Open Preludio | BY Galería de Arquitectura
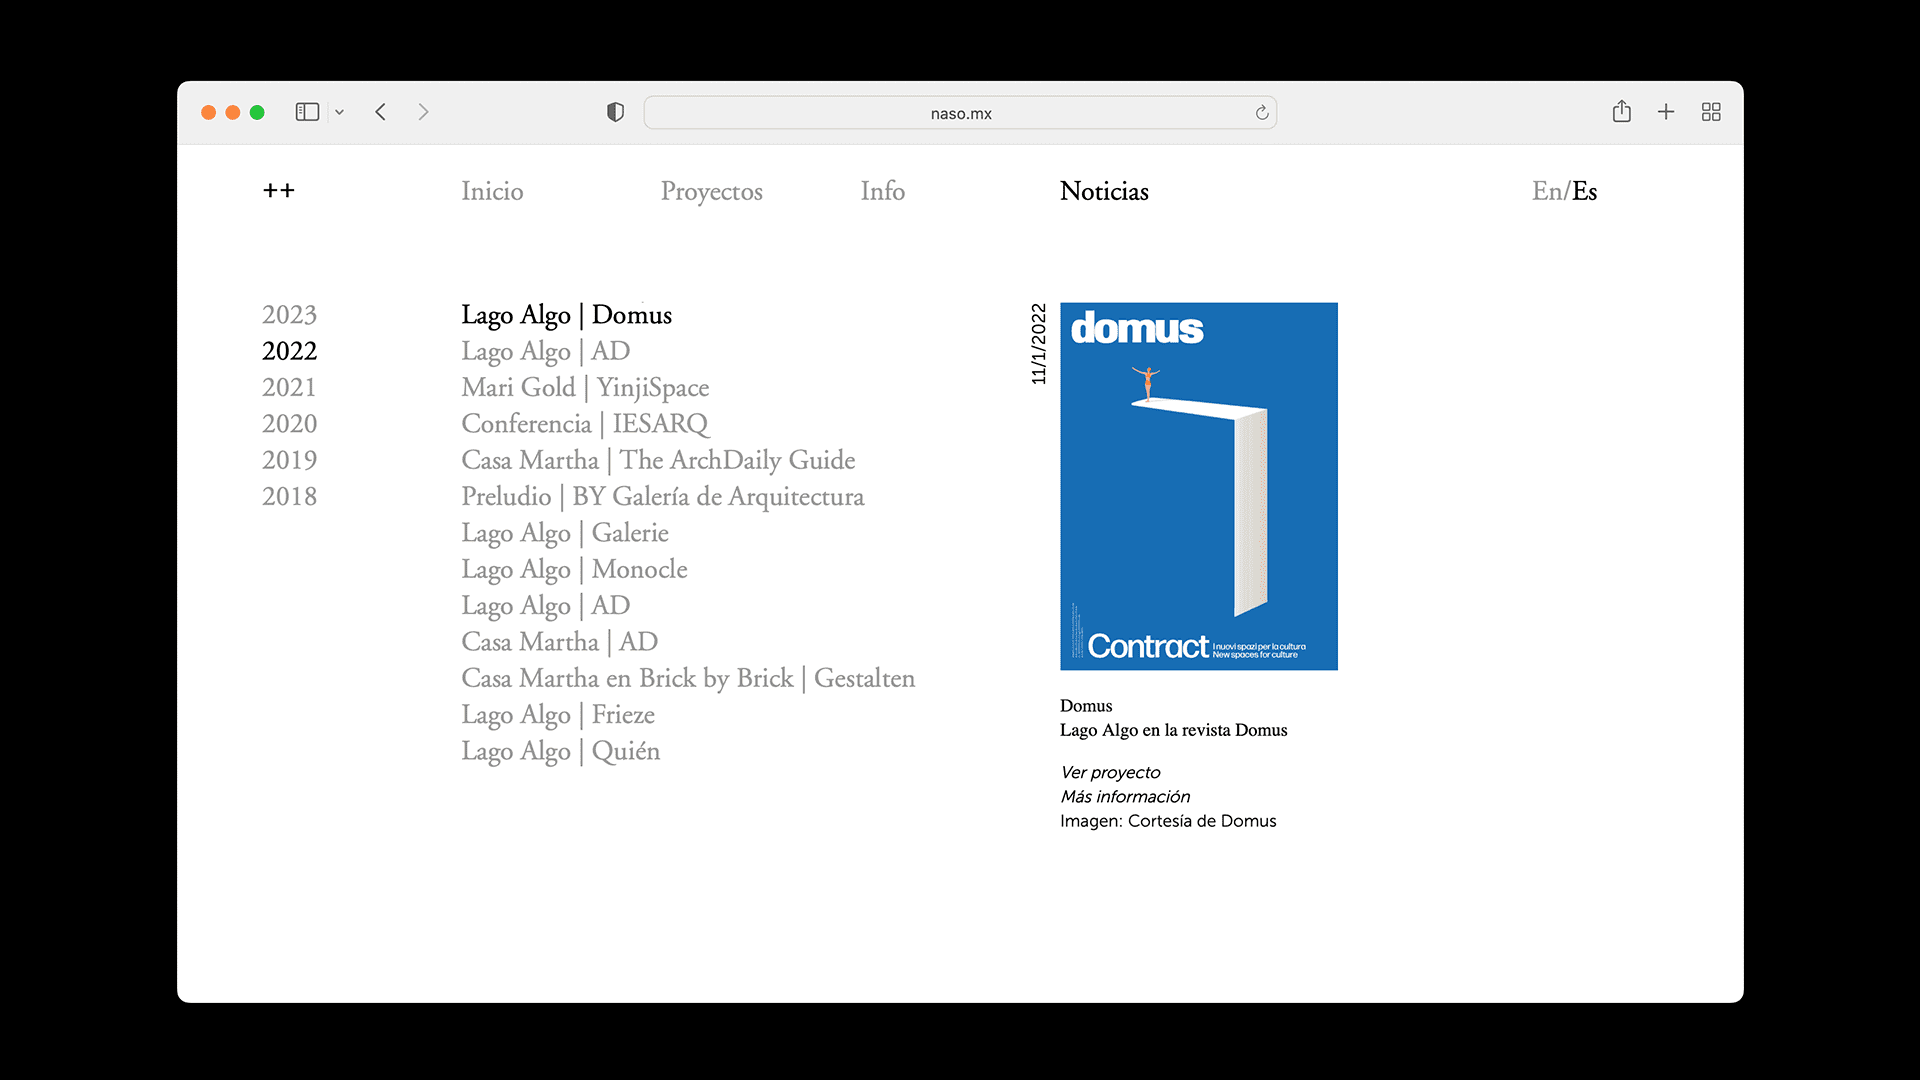Viewport: 1920px width, 1080px height. (x=663, y=496)
